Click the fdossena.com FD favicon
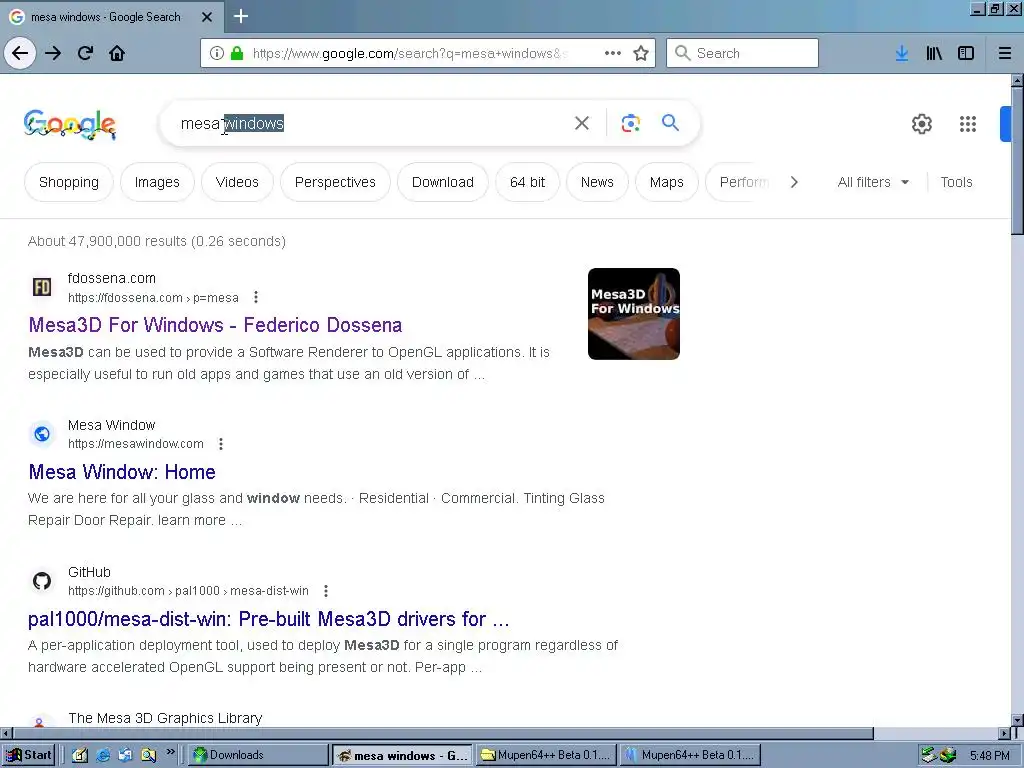Screen dimensions: 1024x768 (42, 287)
